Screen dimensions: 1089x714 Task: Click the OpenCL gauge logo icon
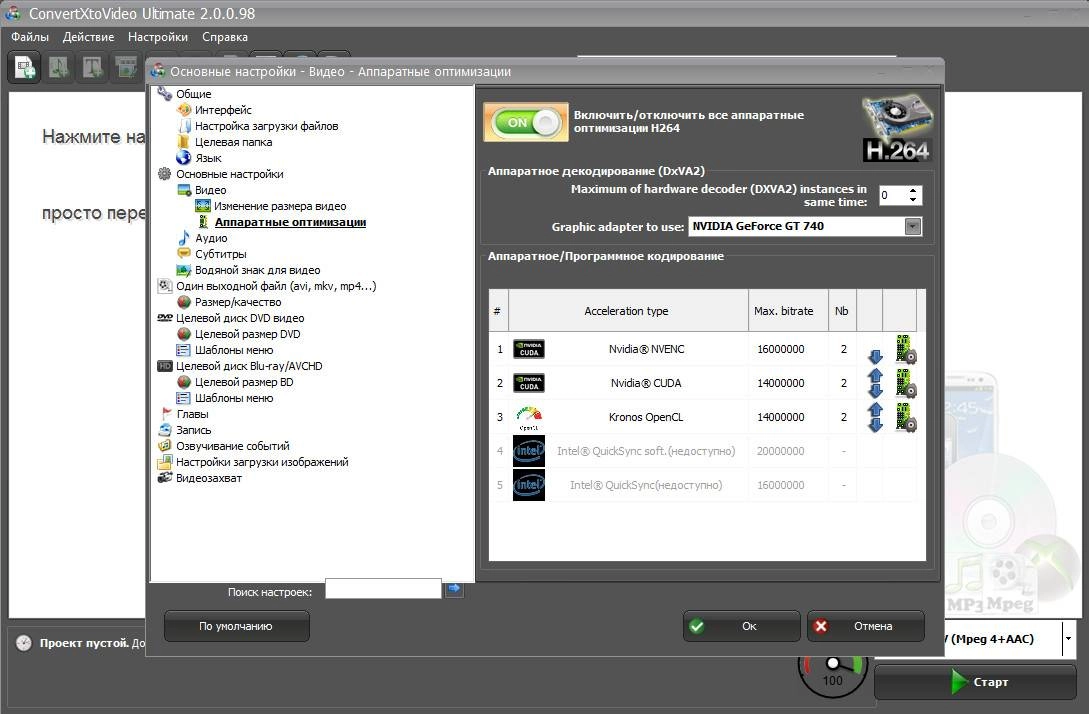(529, 417)
